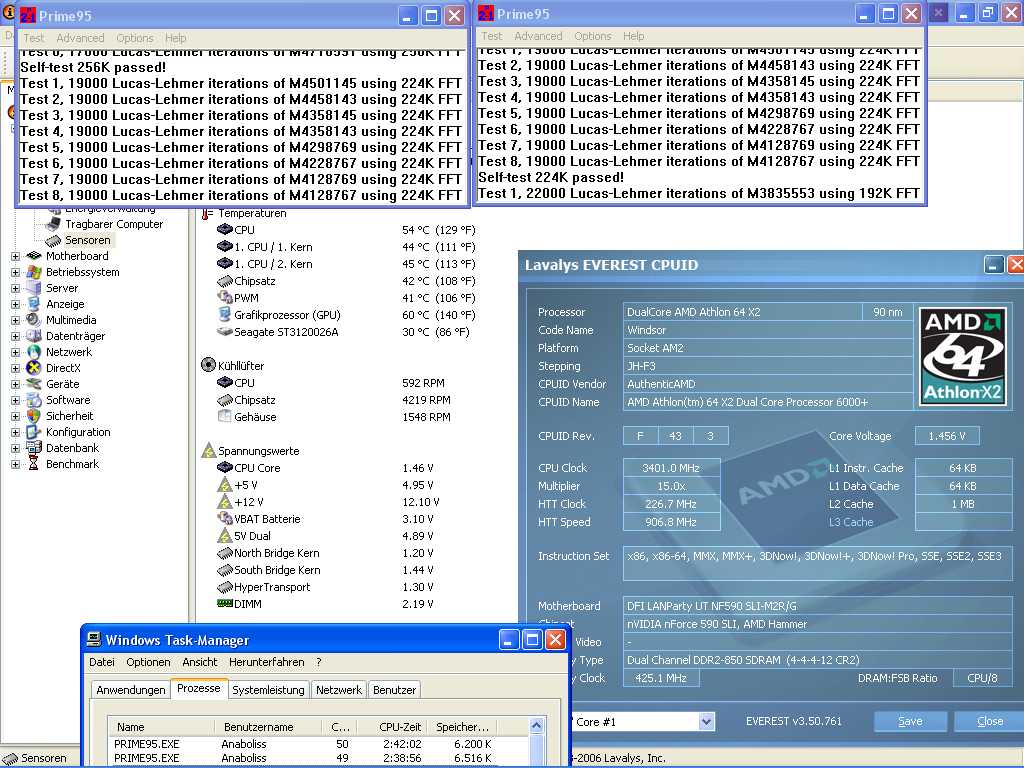Screen dimensions: 1024x768
Task: Switch to Systemleistung tab in Task-Manager
Action: pyautogui.click(x=268, y=690)
